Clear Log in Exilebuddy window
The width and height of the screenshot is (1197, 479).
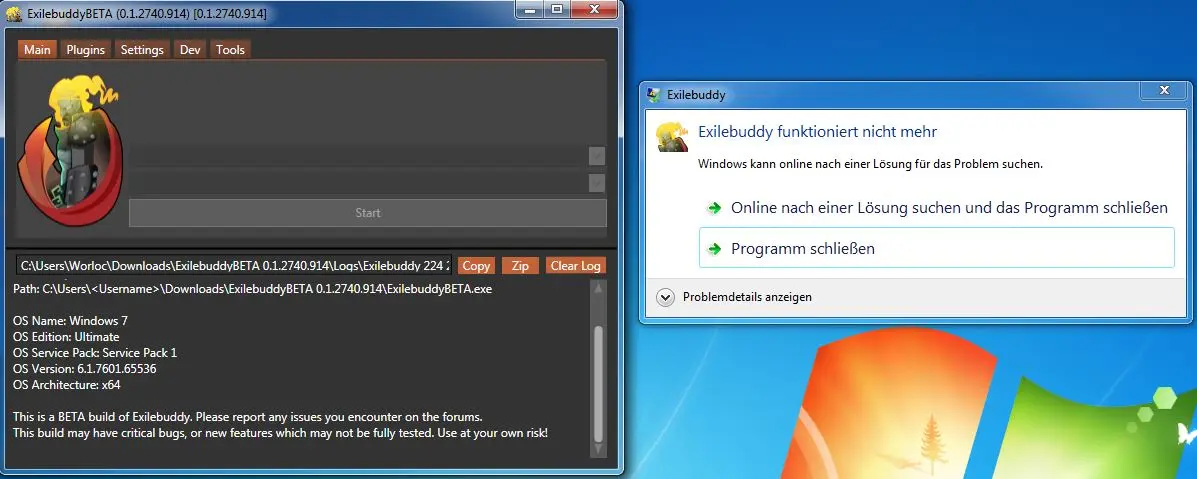576,266
